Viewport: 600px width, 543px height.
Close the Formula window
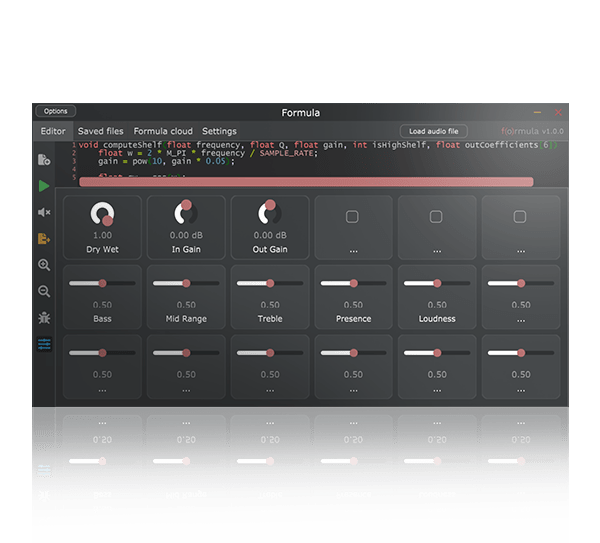pos(558,113)
